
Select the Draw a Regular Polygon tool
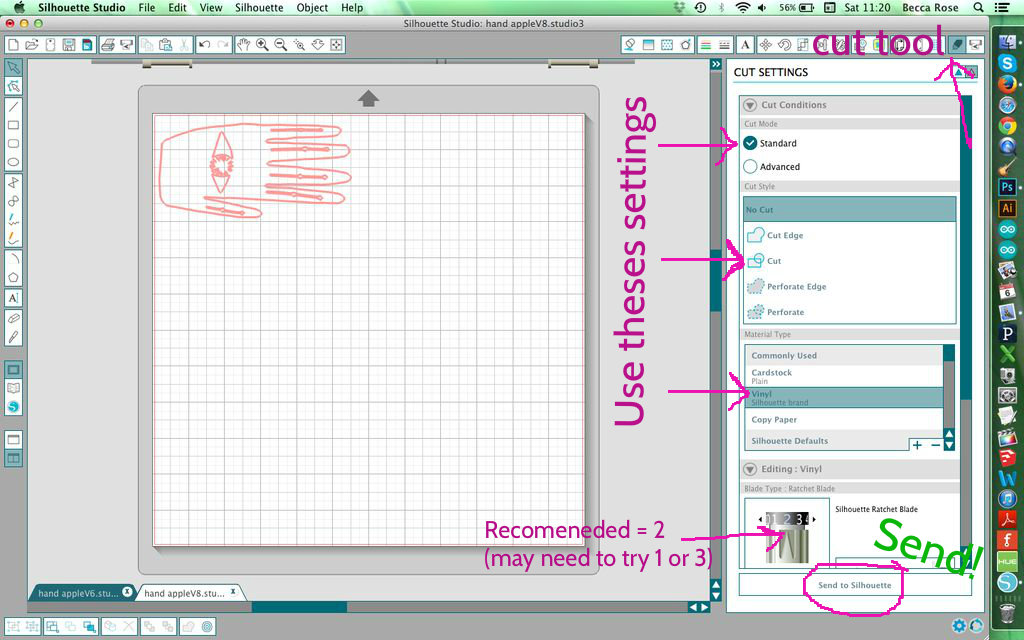click(13, 277)
